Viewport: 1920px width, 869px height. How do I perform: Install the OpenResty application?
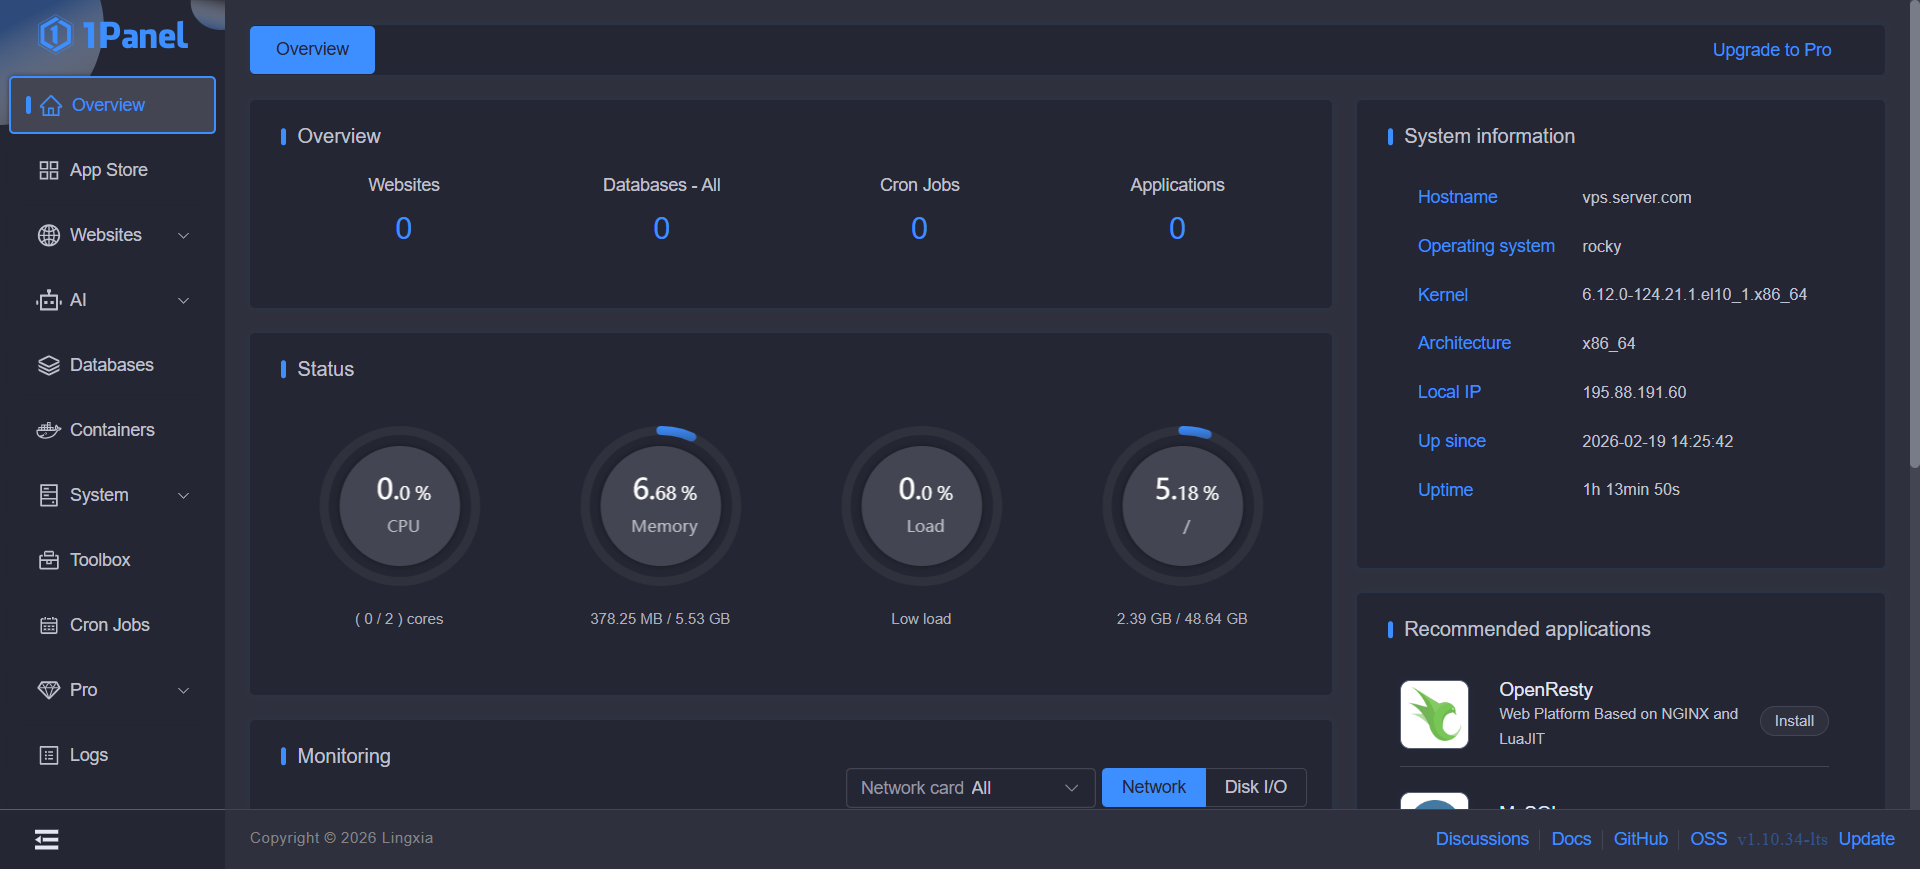click(1793, 721)
